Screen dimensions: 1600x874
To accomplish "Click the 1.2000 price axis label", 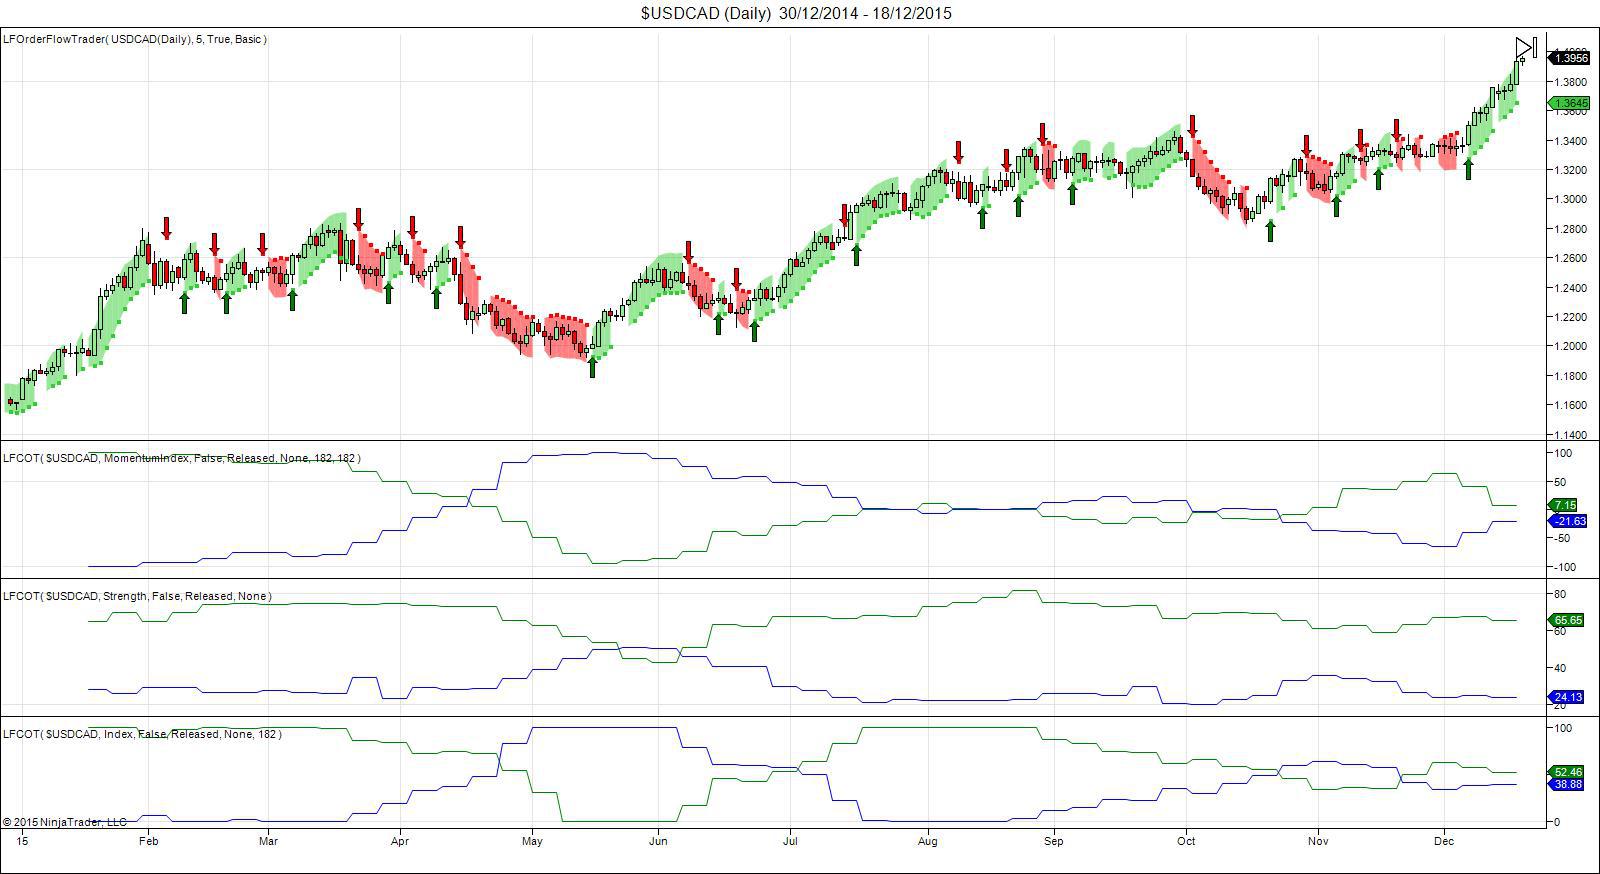I will (1572, 347).
